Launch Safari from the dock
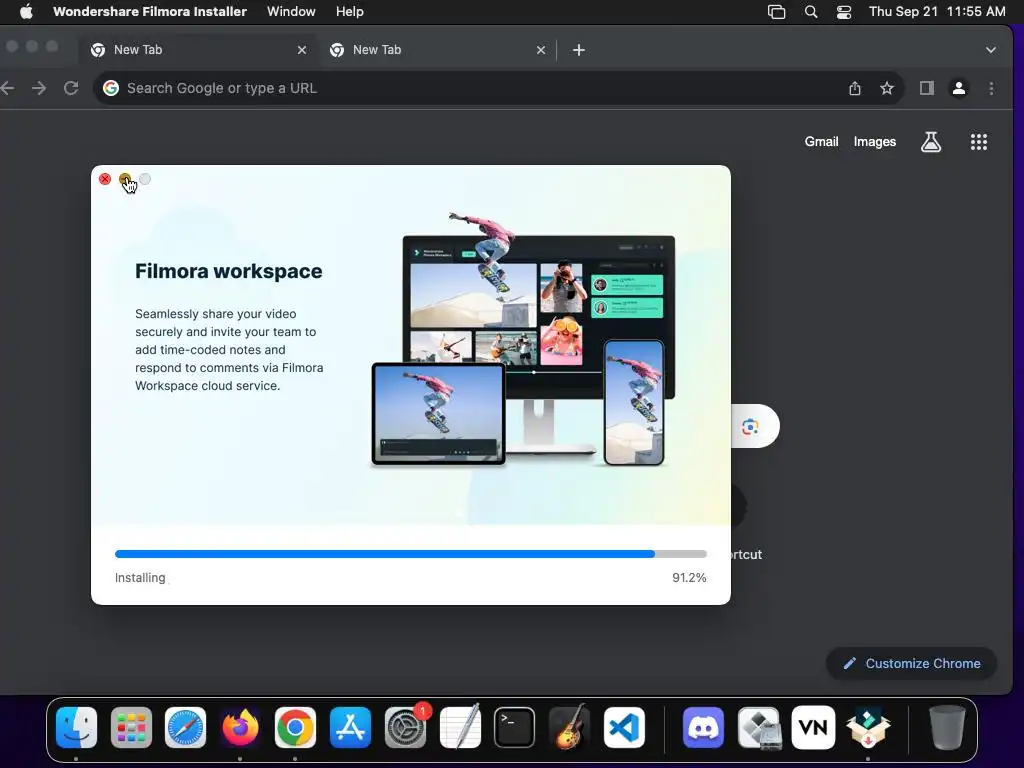 185,728
